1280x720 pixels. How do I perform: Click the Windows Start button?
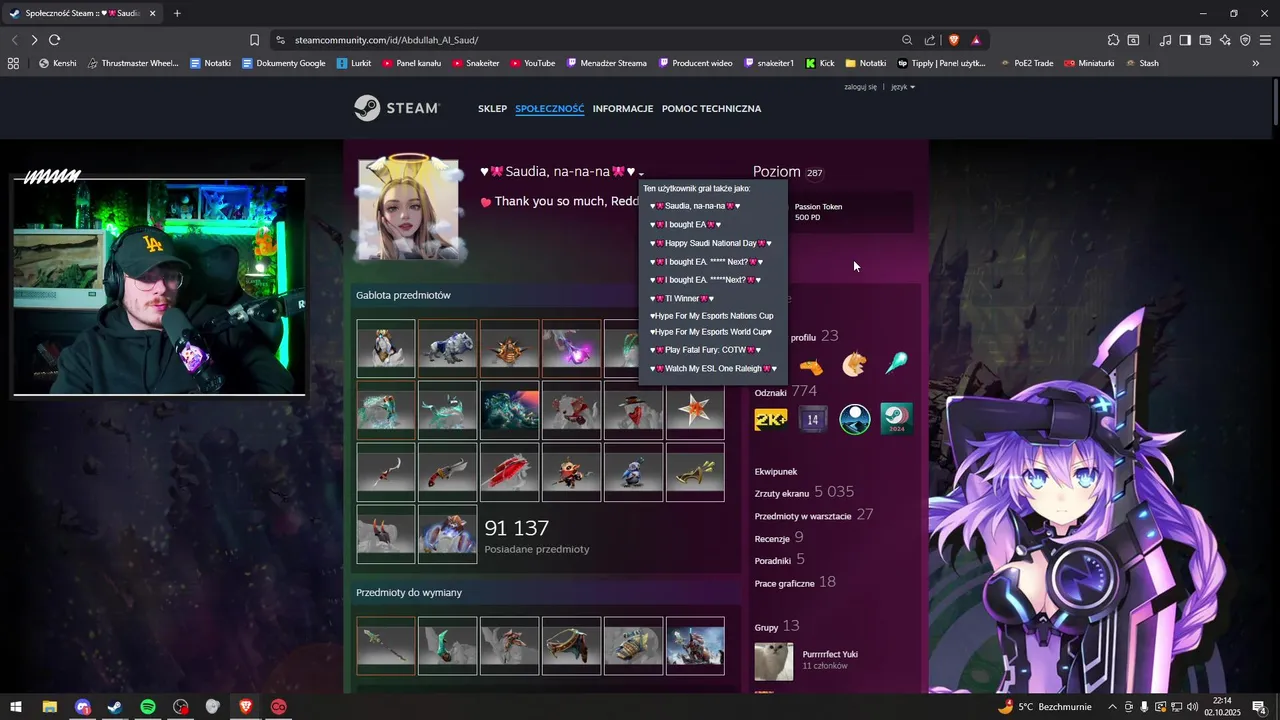(x=16, y=707)
